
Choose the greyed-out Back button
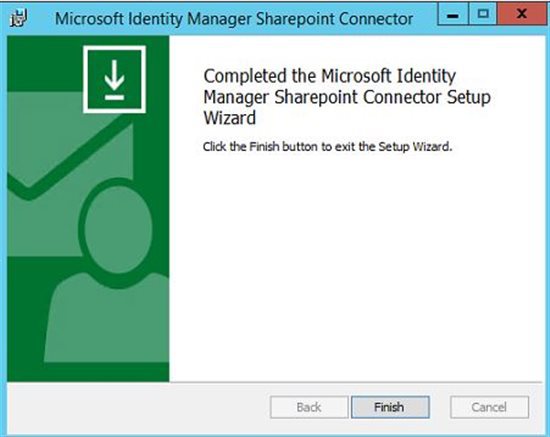(309, 407)
